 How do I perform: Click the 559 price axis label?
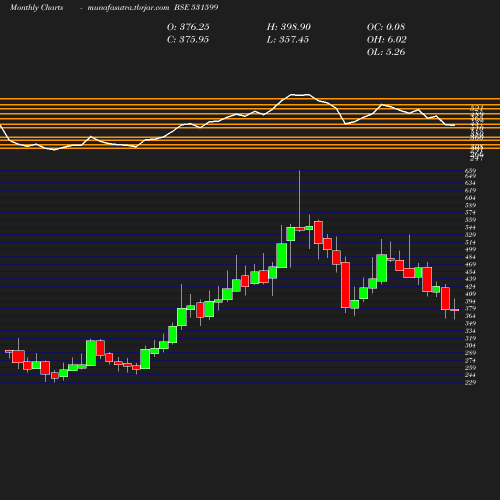[x=470, y=220]
